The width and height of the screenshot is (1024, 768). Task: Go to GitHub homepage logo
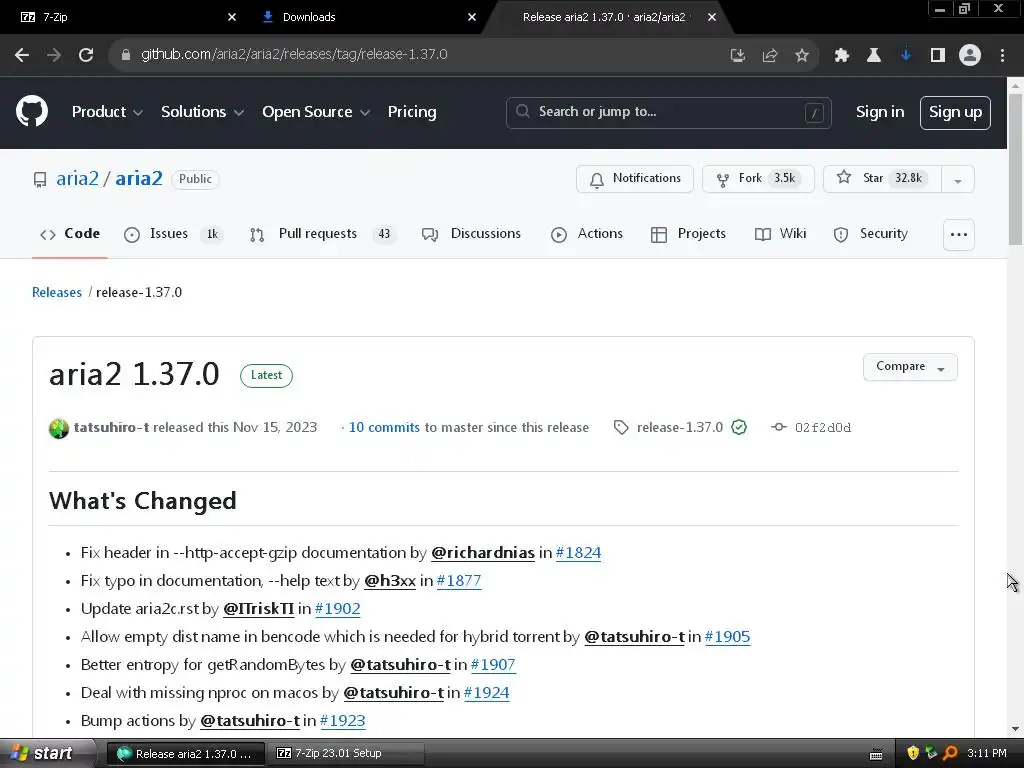pos(32,112)
